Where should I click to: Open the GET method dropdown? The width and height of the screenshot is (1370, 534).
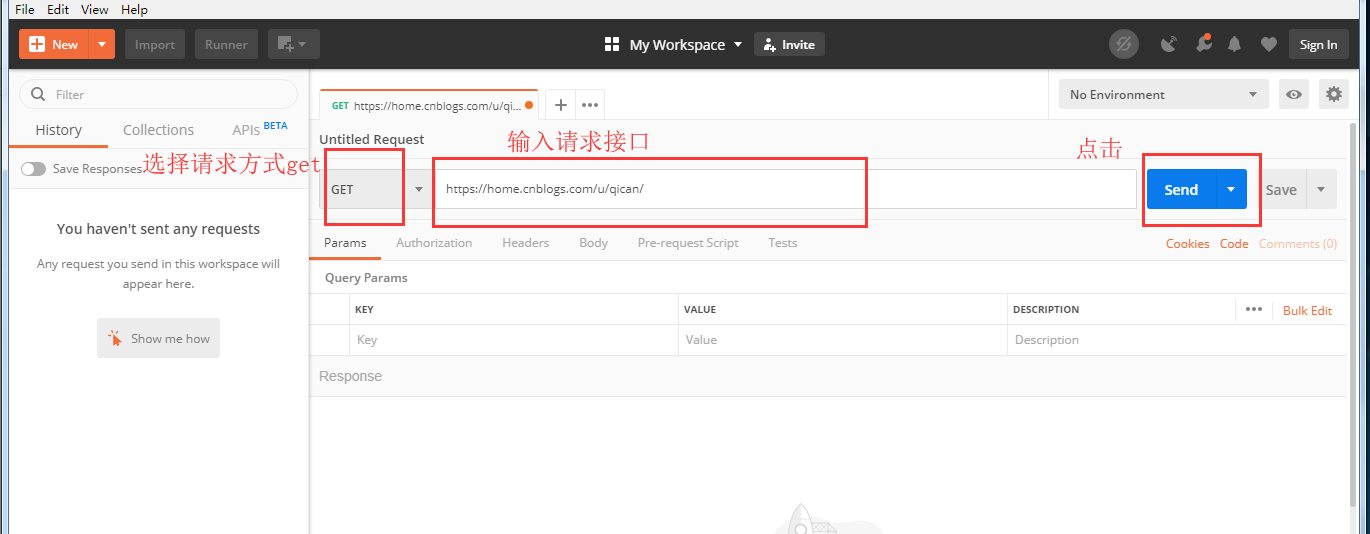pyautogui.click(x=377, y=189)
